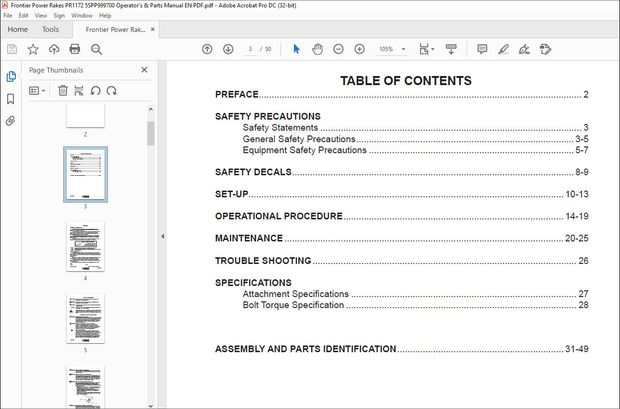620x409 pixels.
Task: Click the stamp tool icon
Action: (545, 49)
